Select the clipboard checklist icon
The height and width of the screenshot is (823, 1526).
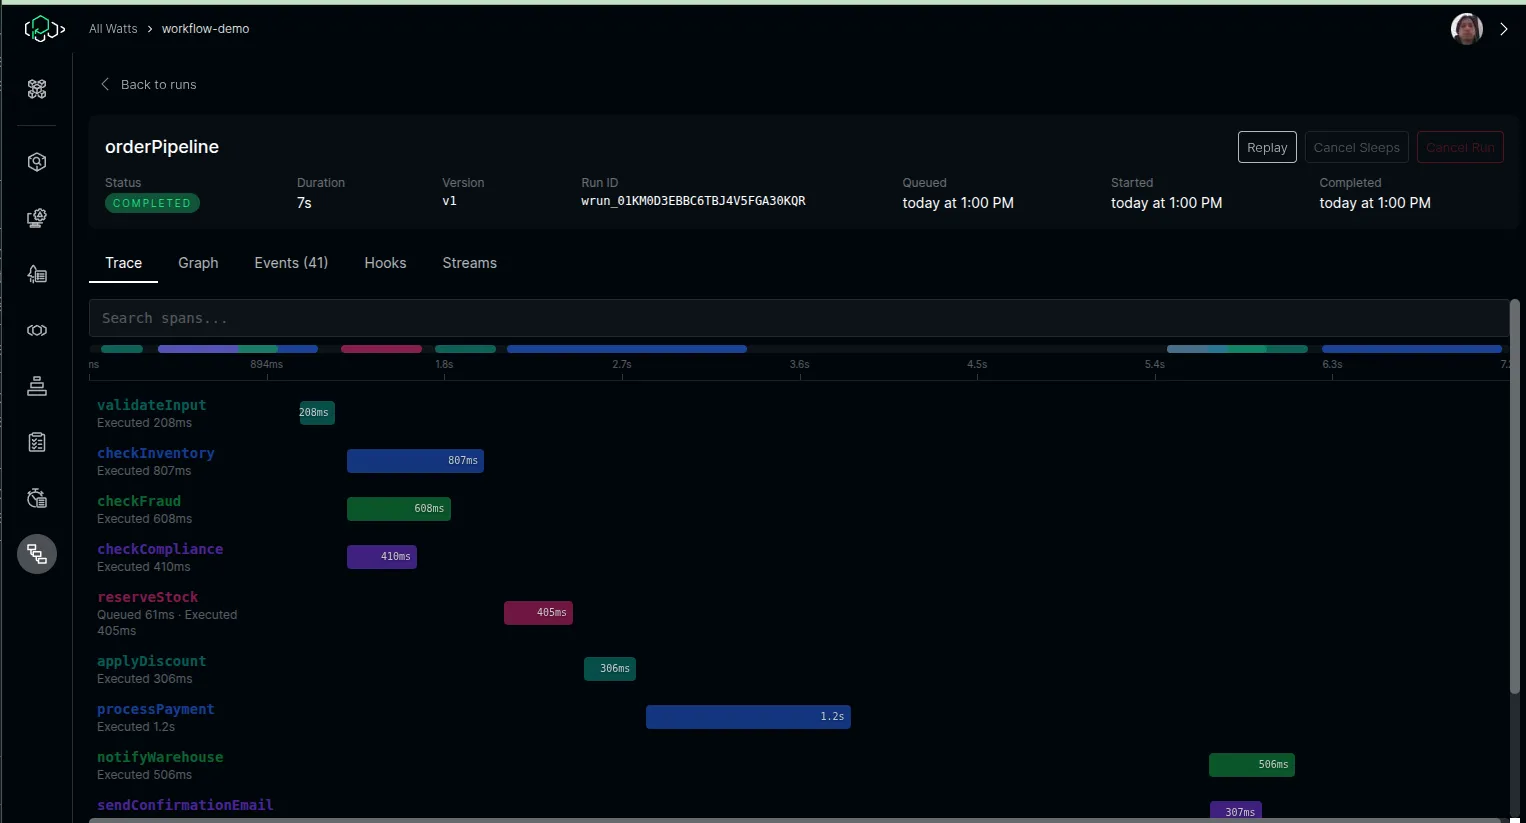pyautogui.click(x=37, y=442)
